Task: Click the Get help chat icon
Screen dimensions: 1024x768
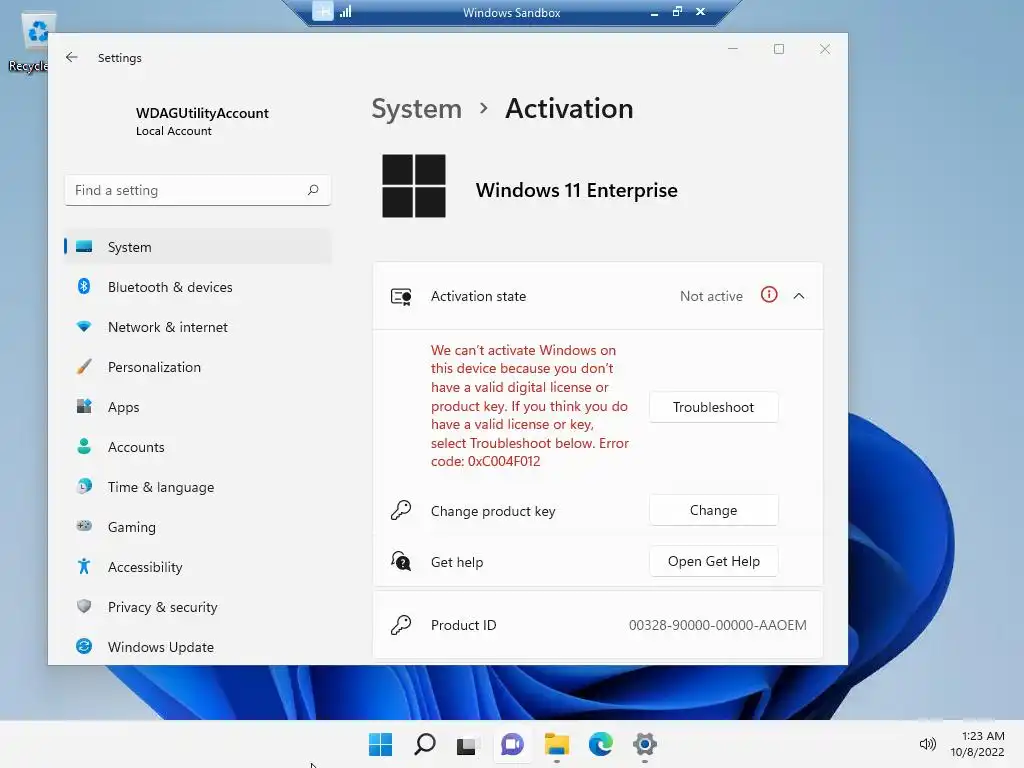Action: click(401, 561)
